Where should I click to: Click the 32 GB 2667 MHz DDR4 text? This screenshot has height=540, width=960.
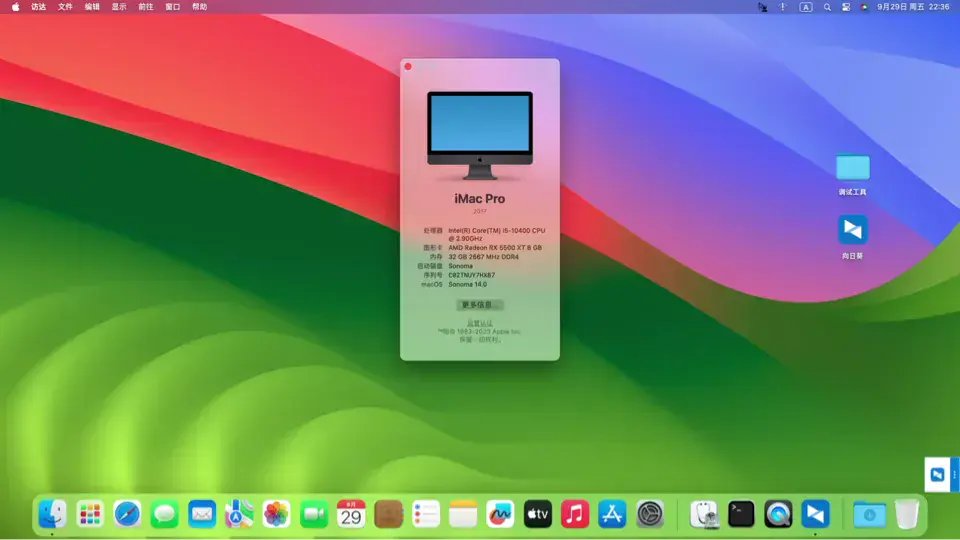tap(483, 257)
